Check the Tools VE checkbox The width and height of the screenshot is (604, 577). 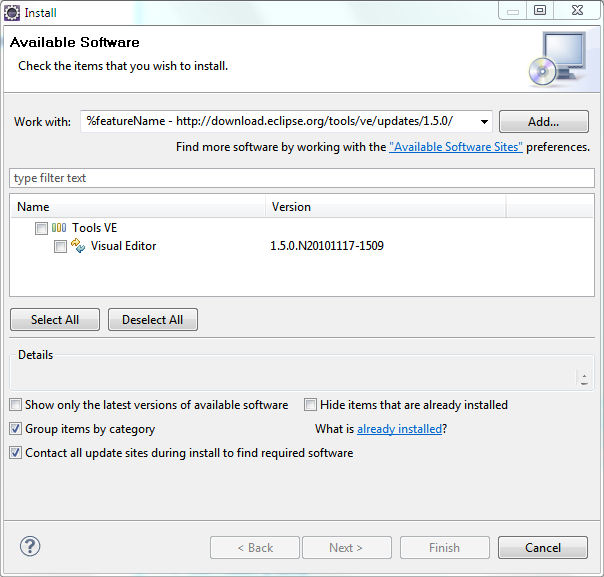(41, 228)
